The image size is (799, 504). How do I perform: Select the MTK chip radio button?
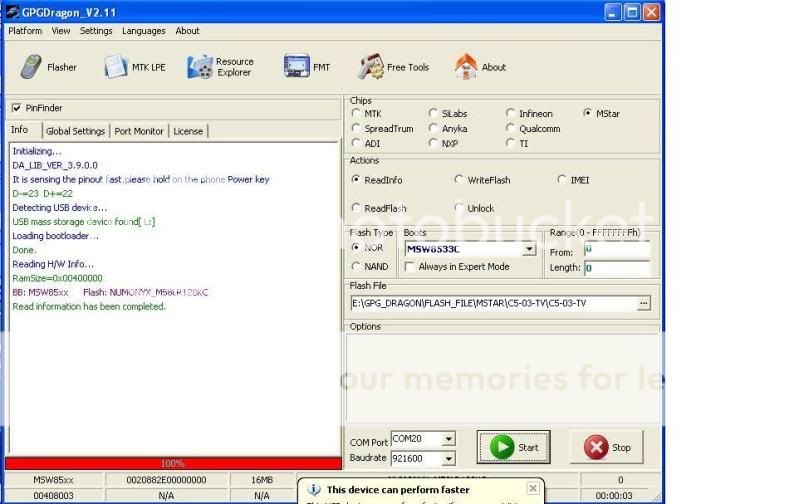pos(356,113)
